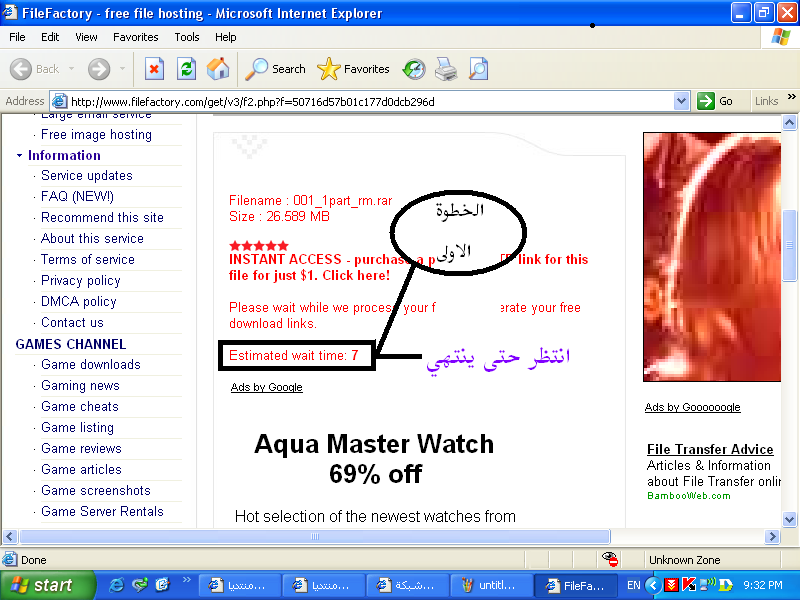This screenshot has height=600, width=800.
Task: Click vertical scrollbar down arrow
Action: [789, 519]
